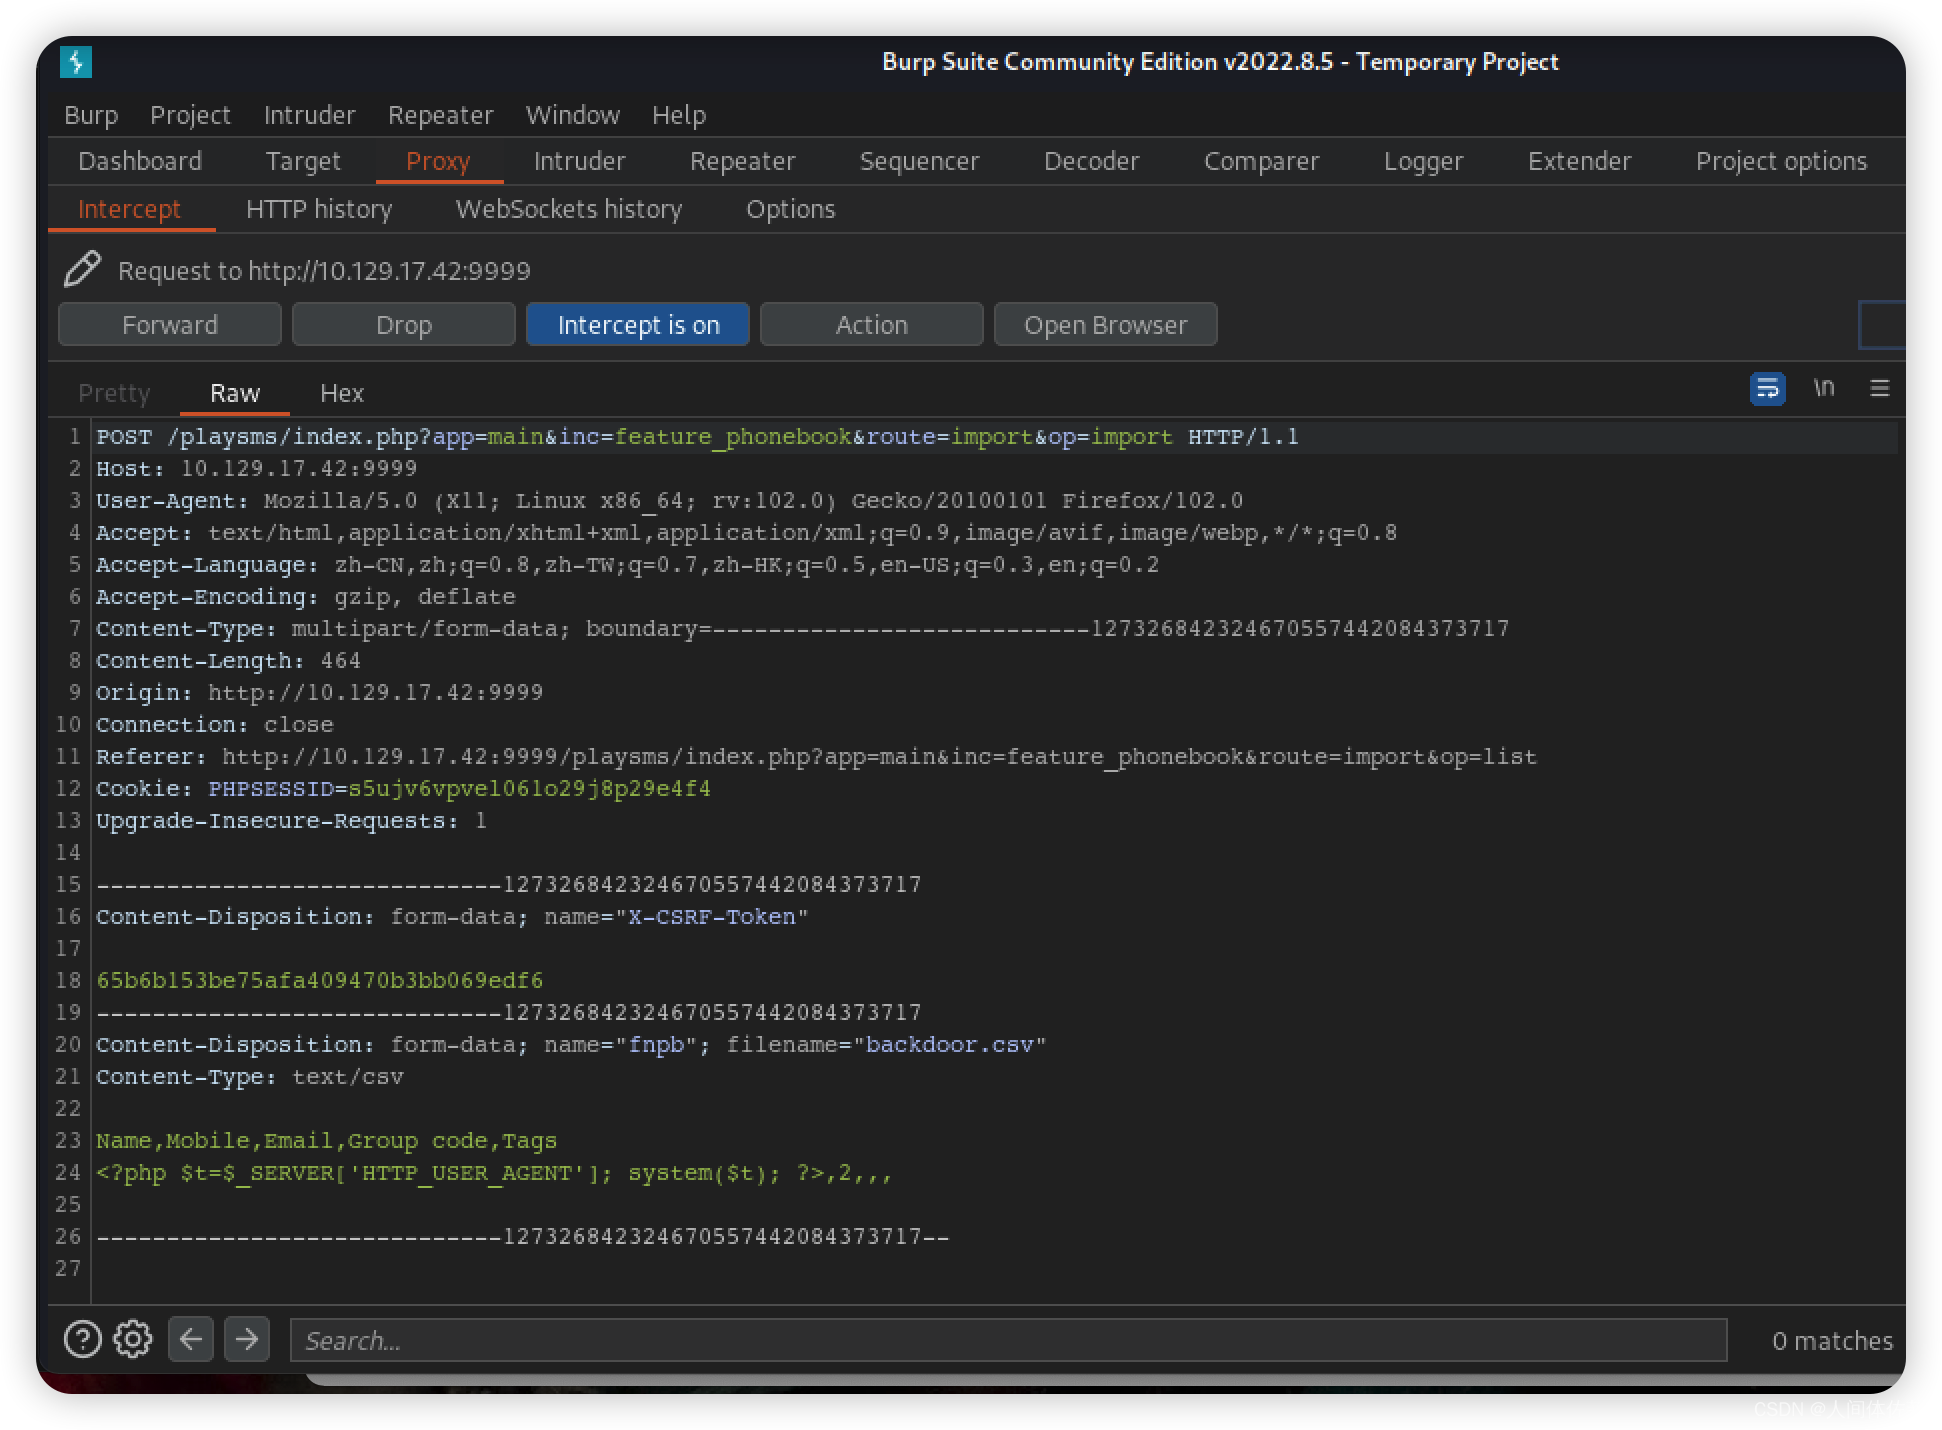Switch to the Intruder tool tab
The image size is (1942, 1430).
tap(579, 161)
